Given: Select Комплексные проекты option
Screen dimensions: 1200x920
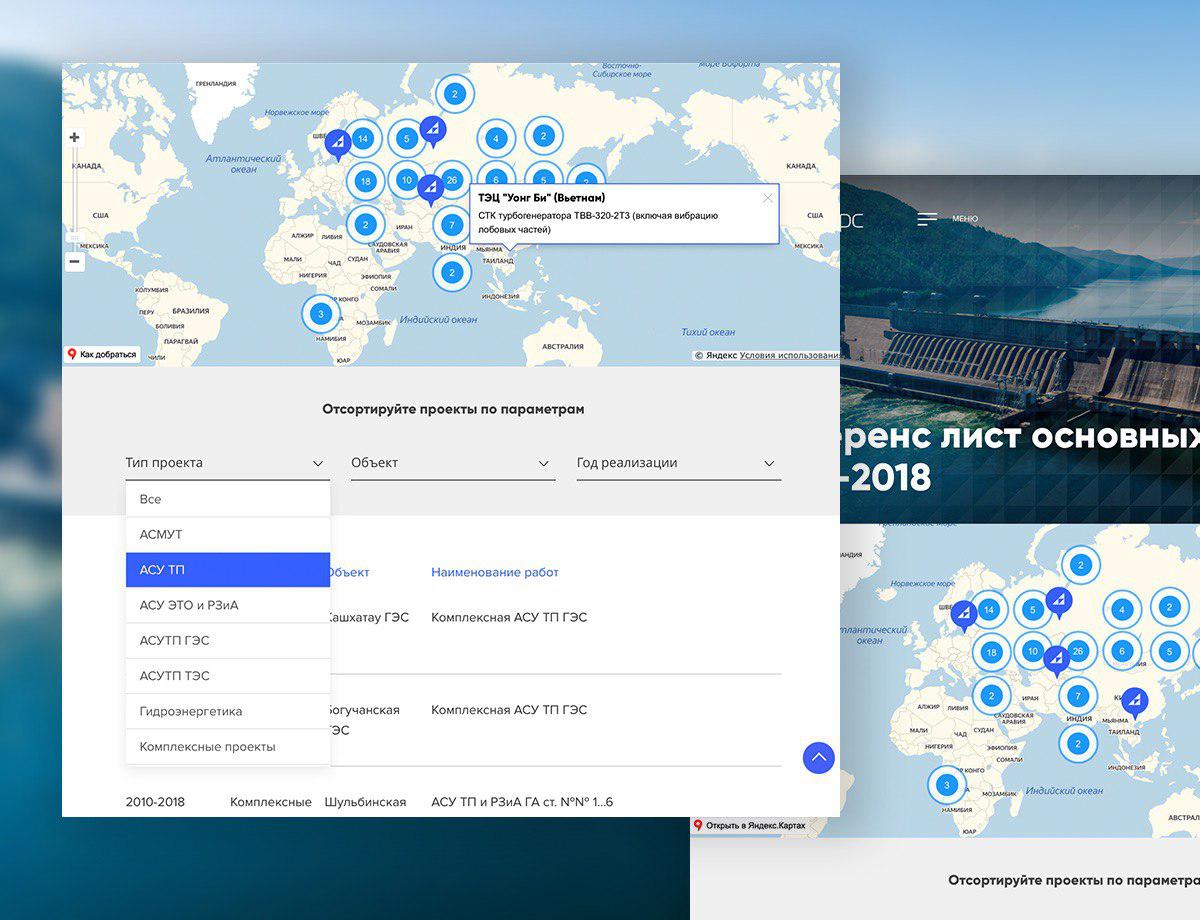Looking at the screenshot, I should [228, 747].
